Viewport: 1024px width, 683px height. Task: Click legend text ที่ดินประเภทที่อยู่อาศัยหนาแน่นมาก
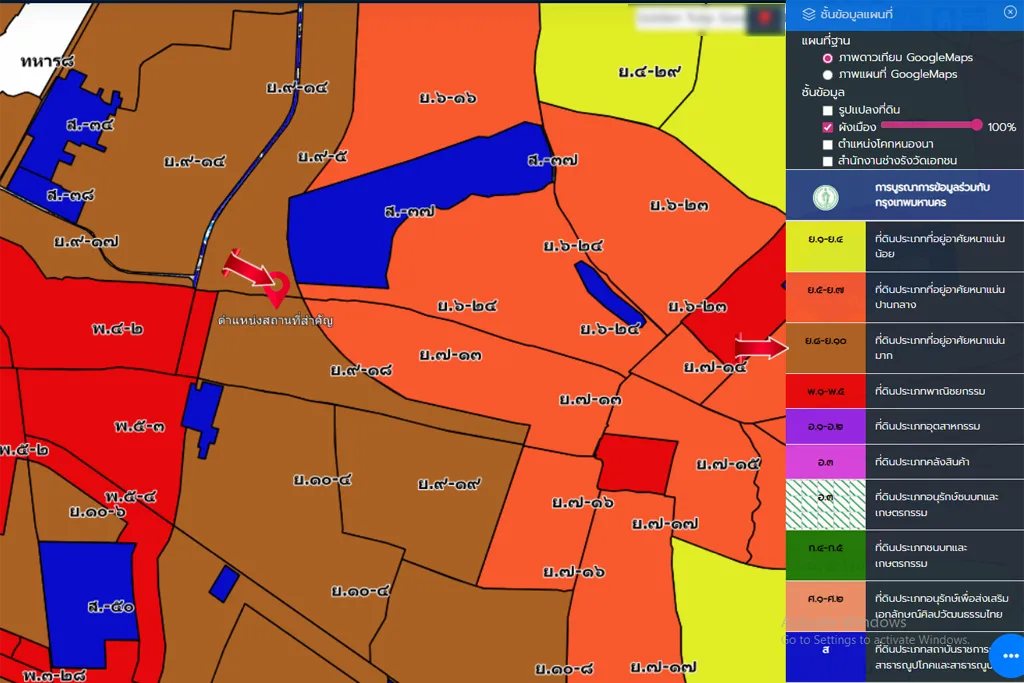pyautogui.click(x=940, y=348)
